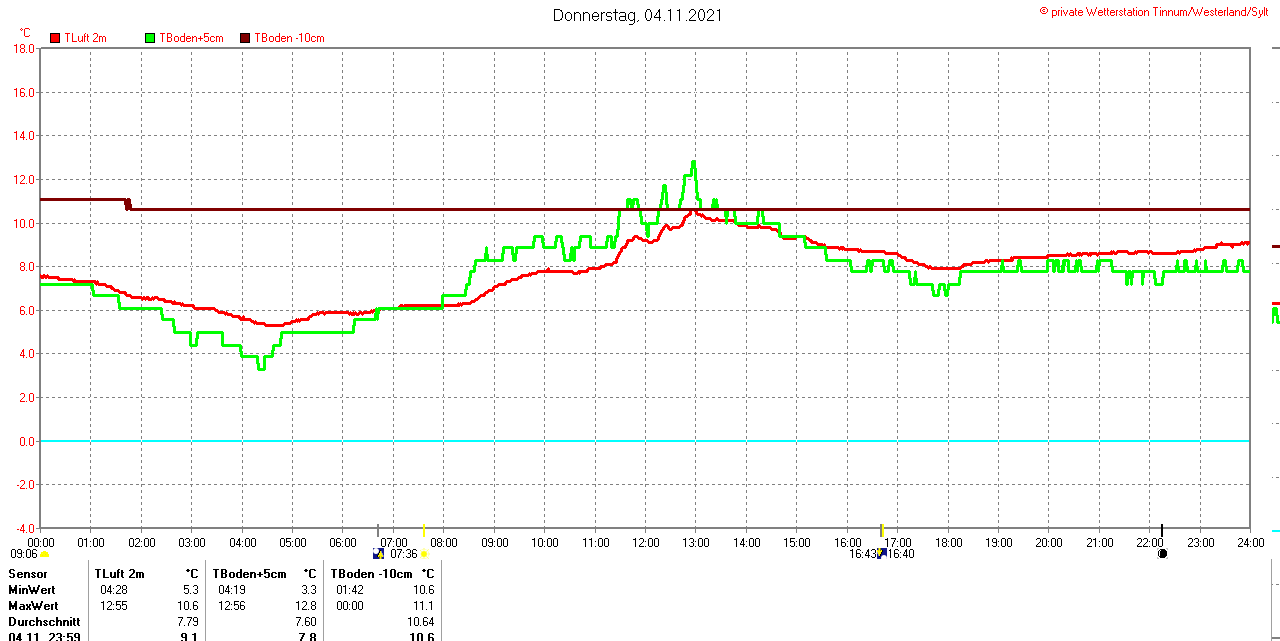1280x641 pixels.
Task: Click the 12:00 label on time axis
Action: (x=646, y=543)
